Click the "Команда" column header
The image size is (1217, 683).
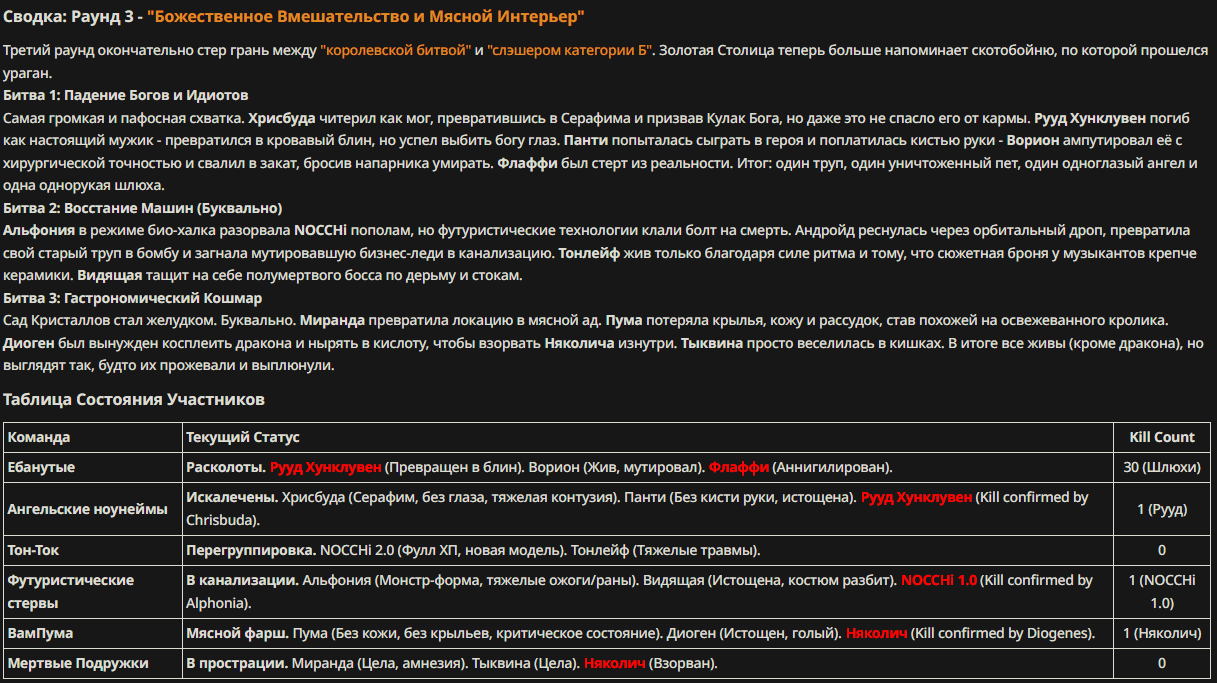coord(93,437)
